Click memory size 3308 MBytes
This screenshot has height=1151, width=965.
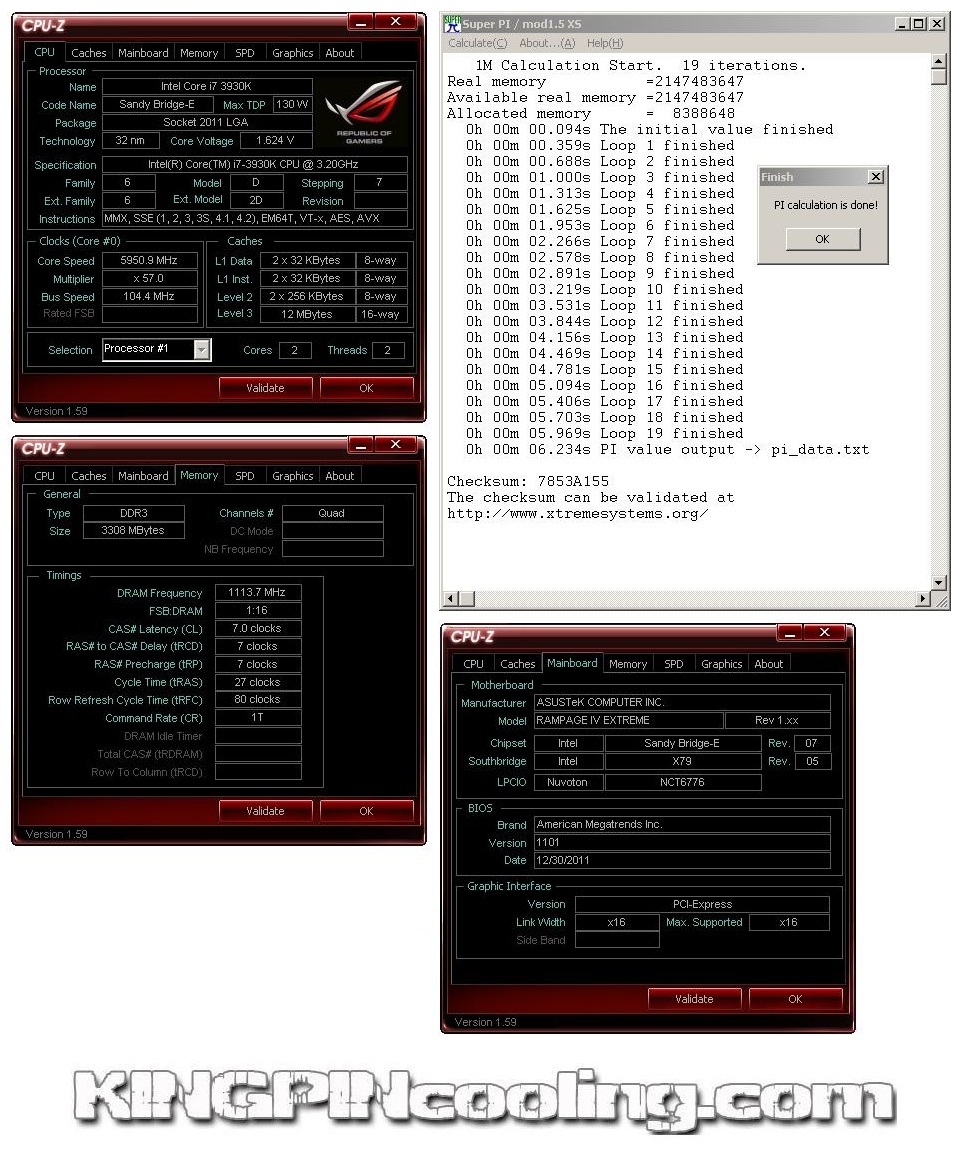coord(134,531)
